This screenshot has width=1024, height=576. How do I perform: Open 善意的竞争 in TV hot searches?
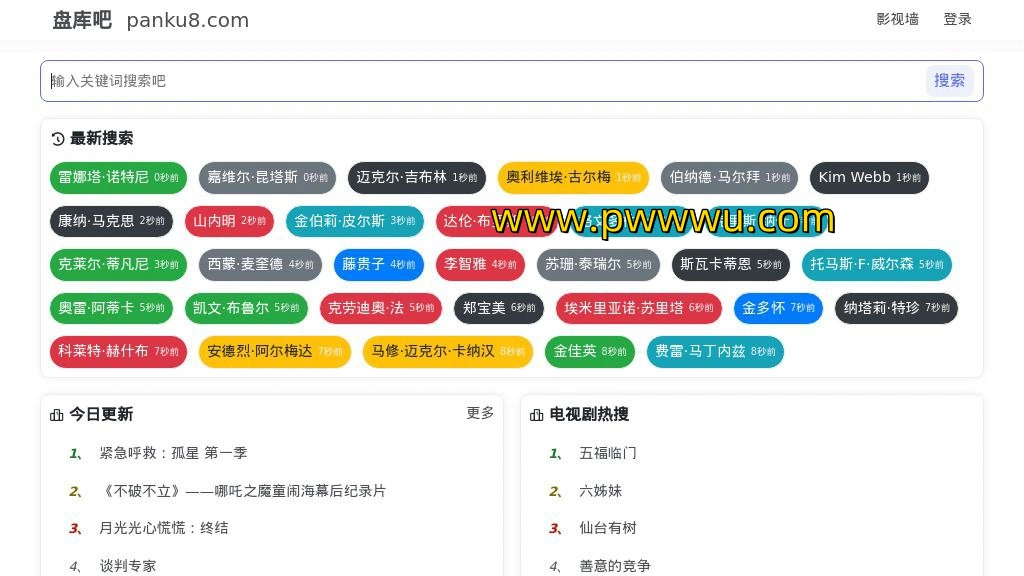click(615, 566)
